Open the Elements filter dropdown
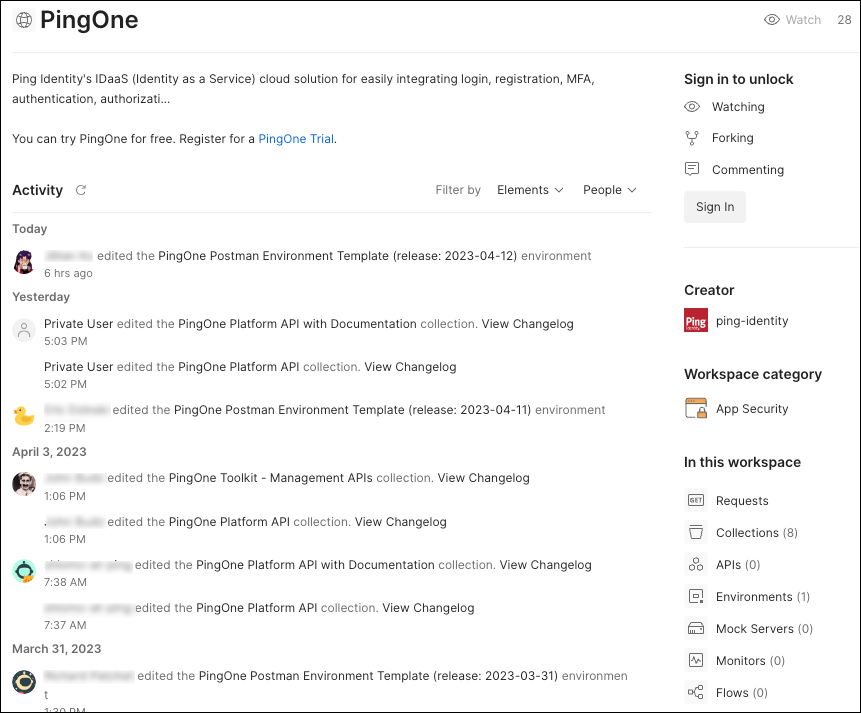Viewport: 861px width, 713px height. (x=530, y=190)
